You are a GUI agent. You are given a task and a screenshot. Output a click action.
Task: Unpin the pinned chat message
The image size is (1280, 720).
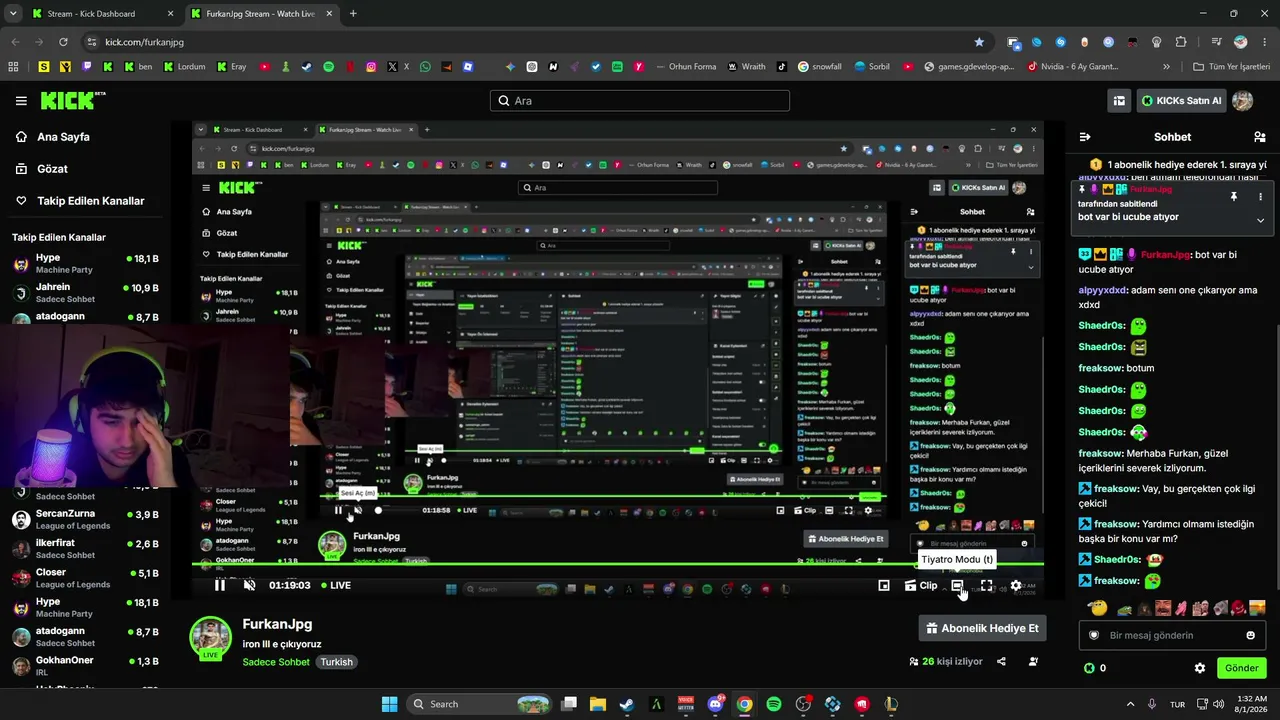tap(1234, 197)
